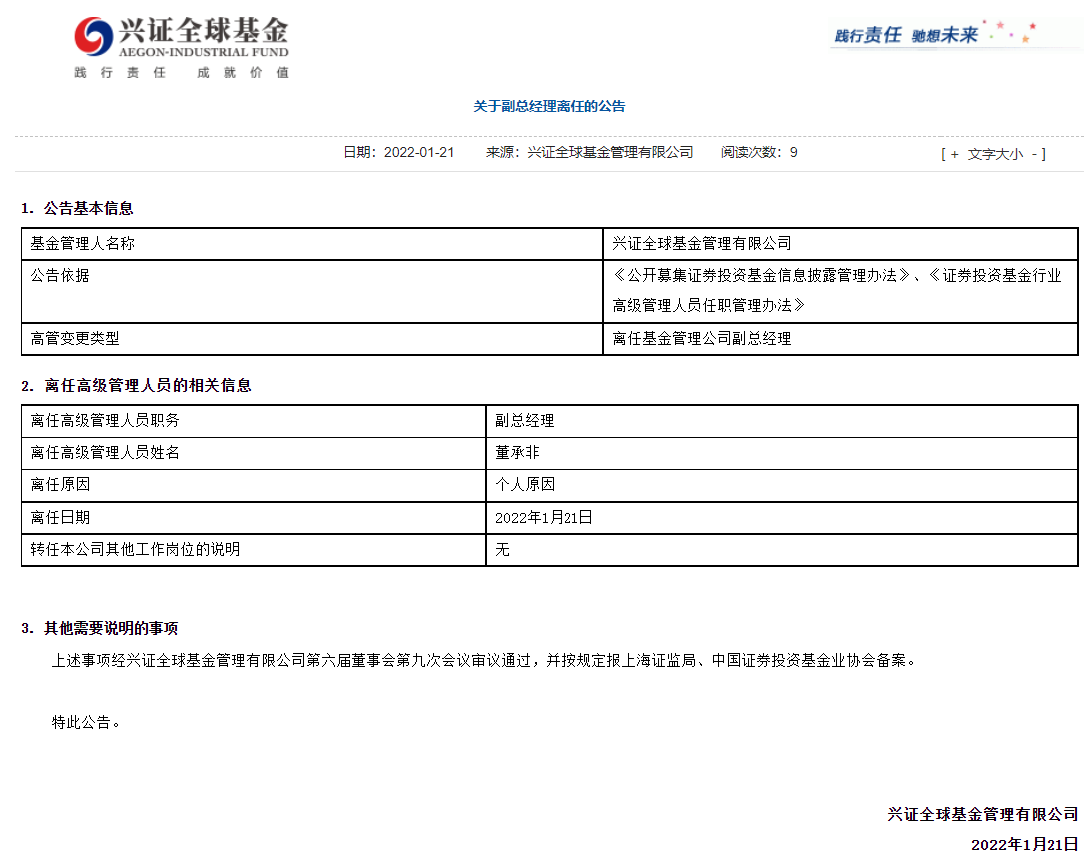The width and height of the screenshot is (1090, 867).
Task: Select table cell 公告依据
Action: 312,291
